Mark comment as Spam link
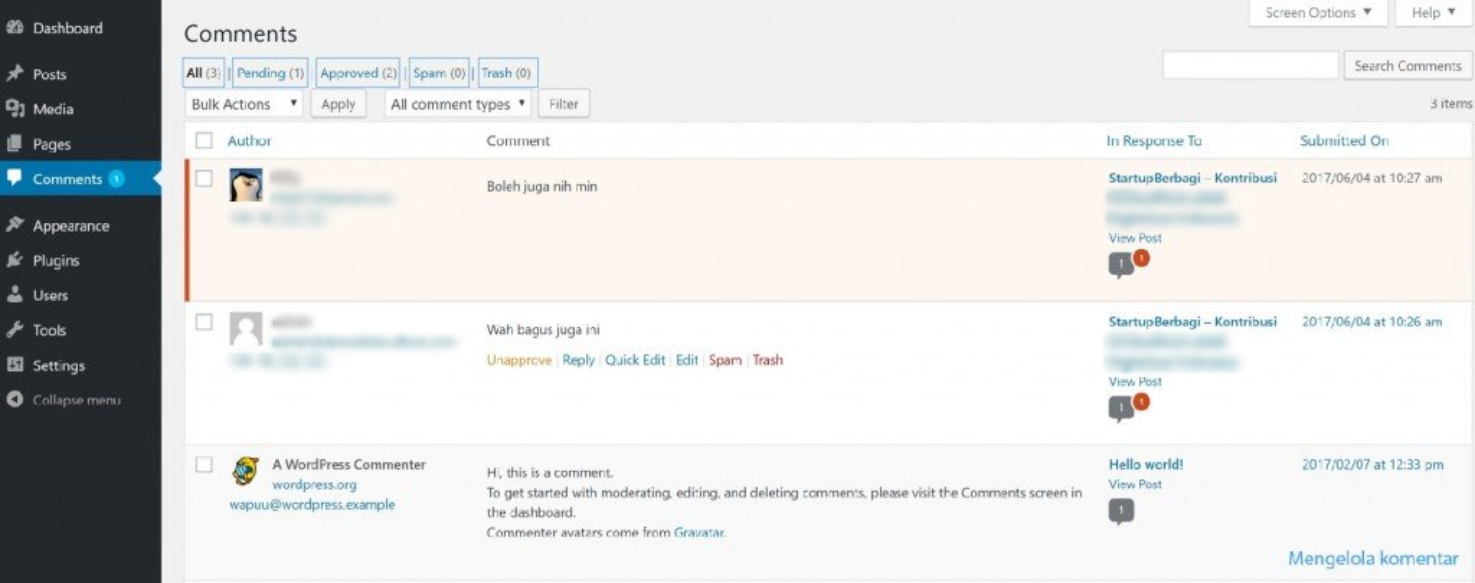Image resolution: width=1475 pixels, height=583 pixels. pyautogui.click(x=725, y=360)
